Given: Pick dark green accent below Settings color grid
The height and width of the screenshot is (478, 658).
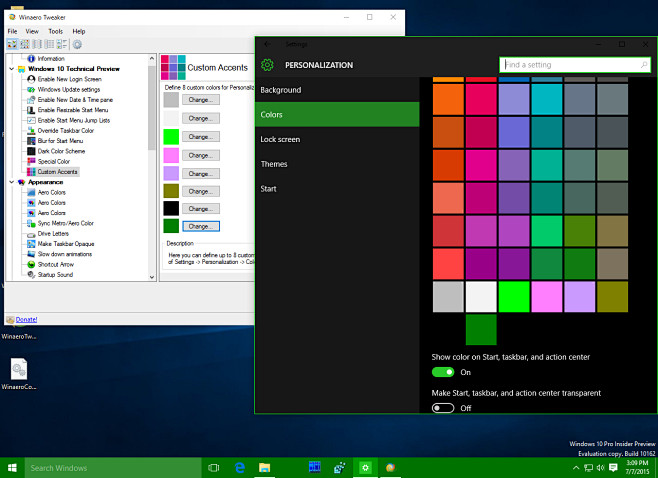Looking at the screenshot, I should (481, 329).
